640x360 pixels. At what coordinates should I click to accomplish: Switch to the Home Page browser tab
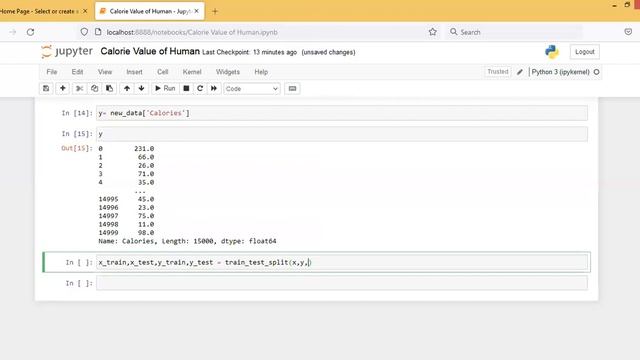(x=39, y=11)
